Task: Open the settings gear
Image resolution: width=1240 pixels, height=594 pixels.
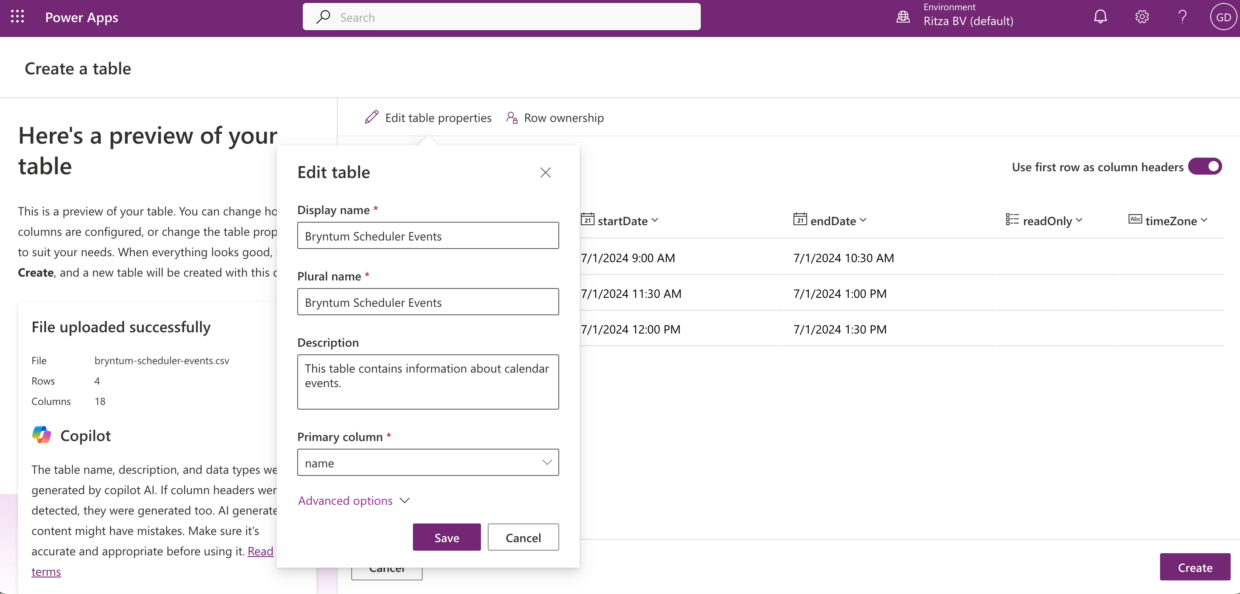Action: (x=1141, y=17)
